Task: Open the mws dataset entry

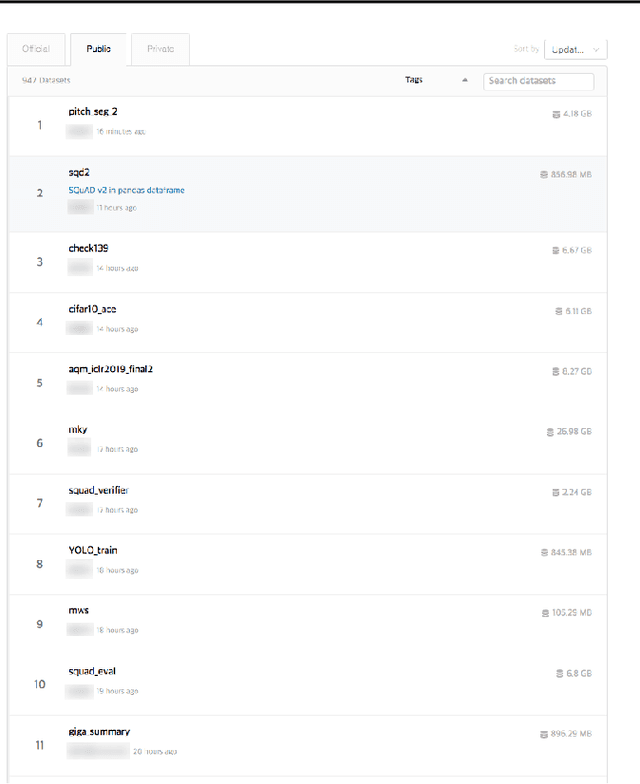Action: [79, 610]
